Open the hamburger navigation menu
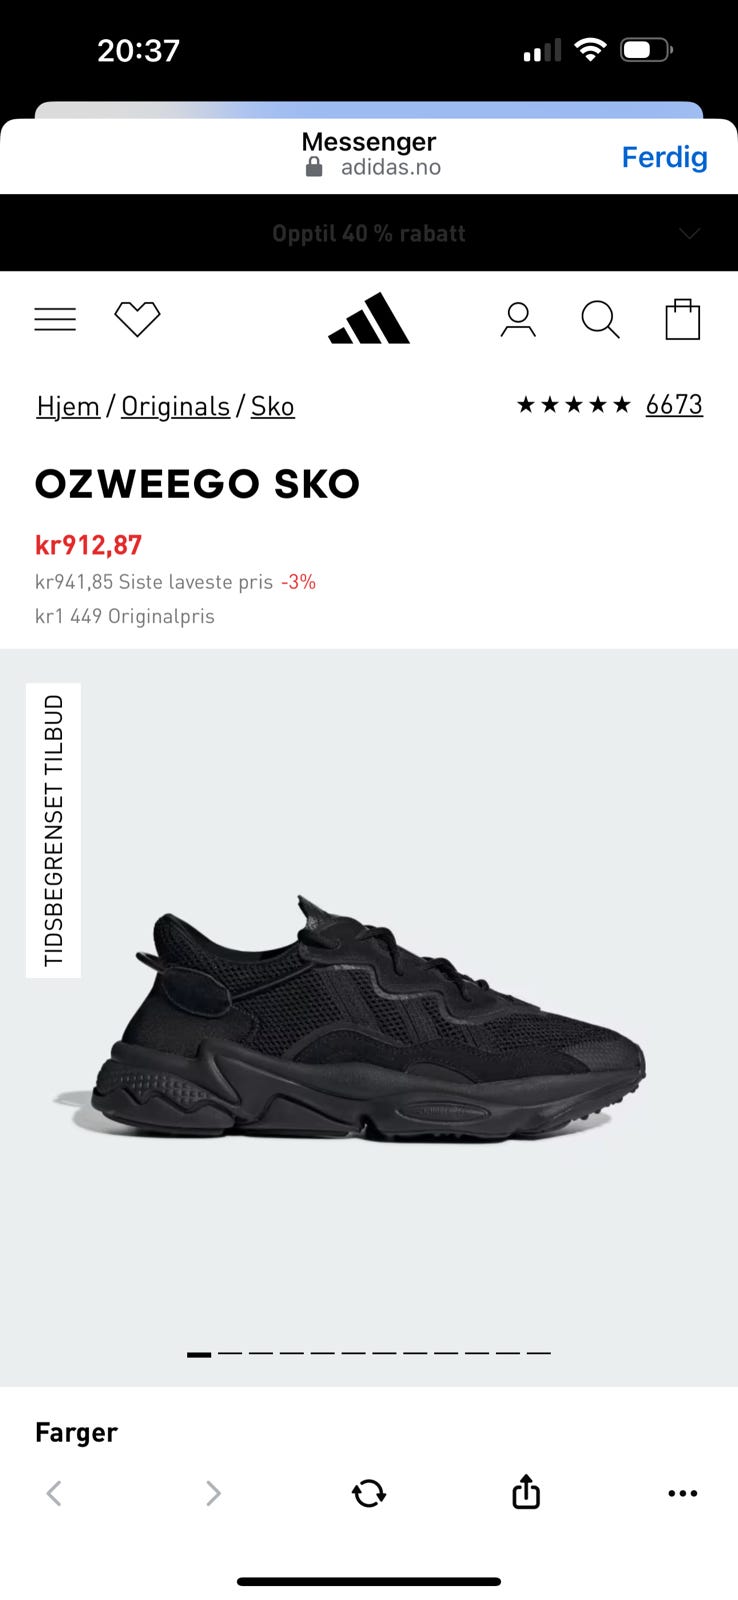Viewport: 738px width, 1600px height. (x=55, y=319)
